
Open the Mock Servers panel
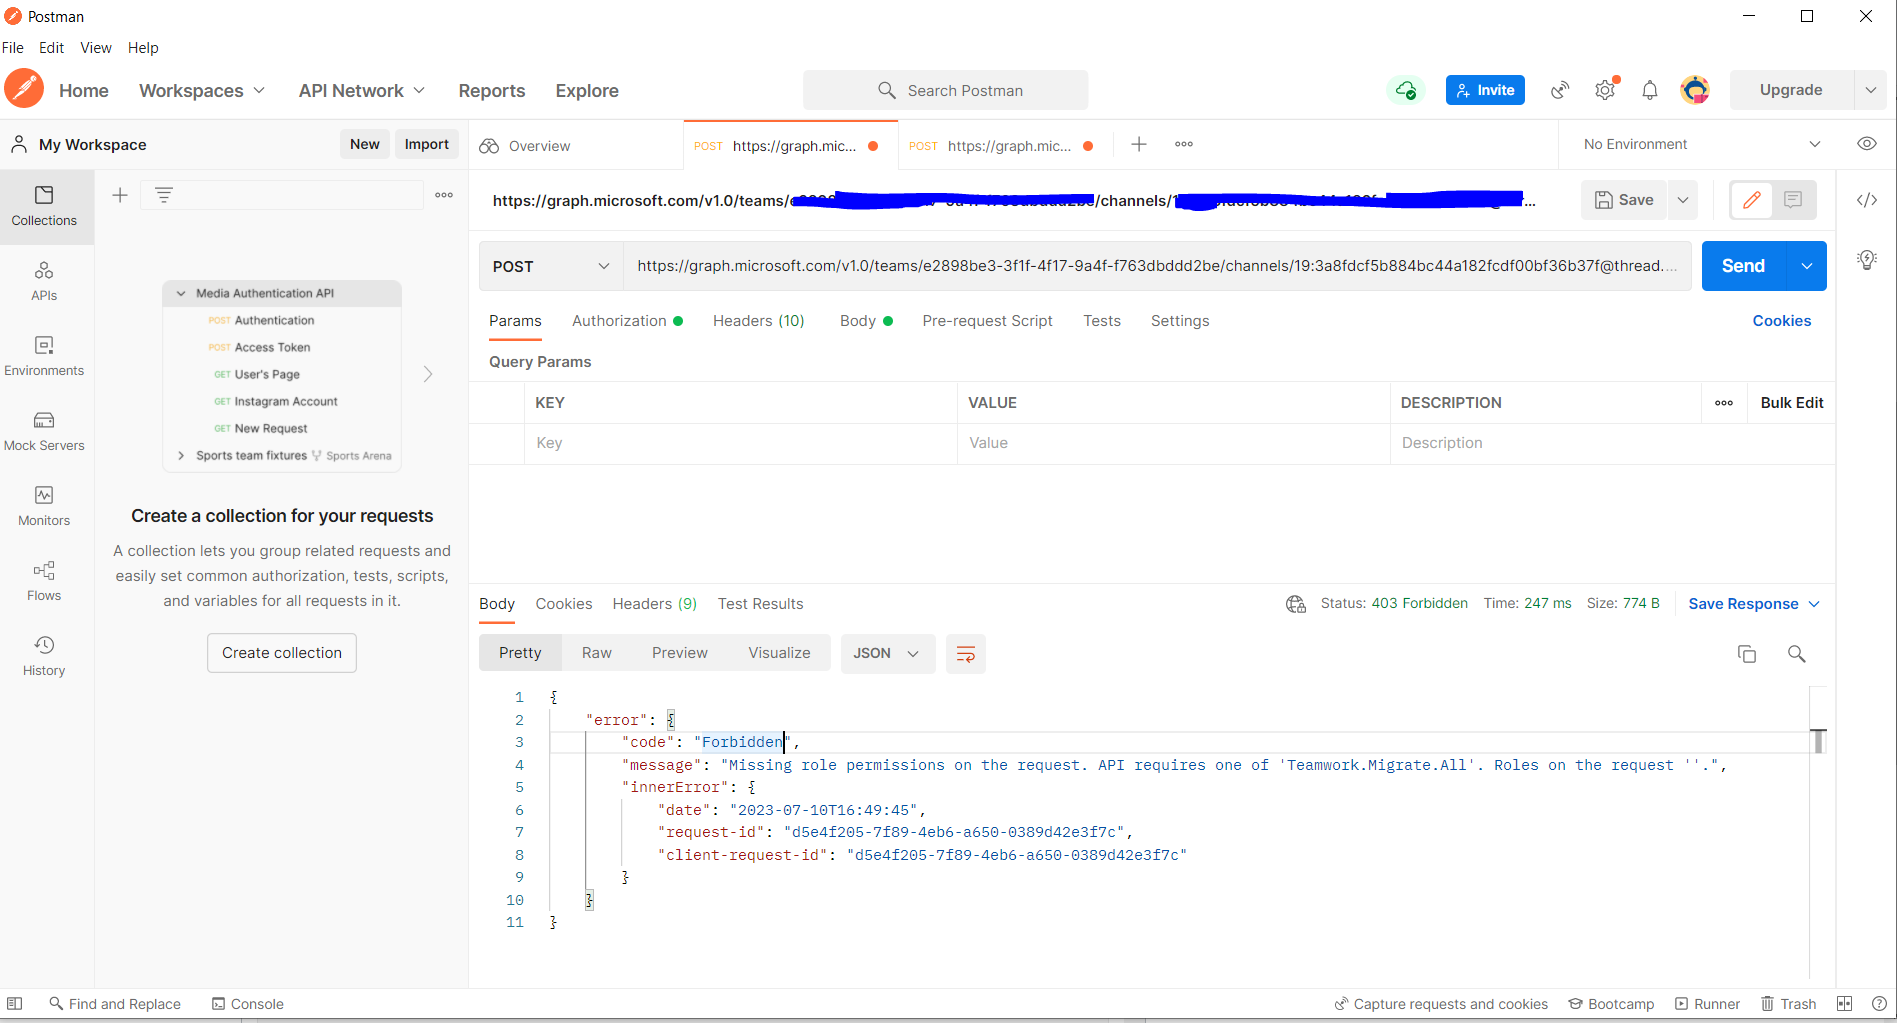coord(43,431)
